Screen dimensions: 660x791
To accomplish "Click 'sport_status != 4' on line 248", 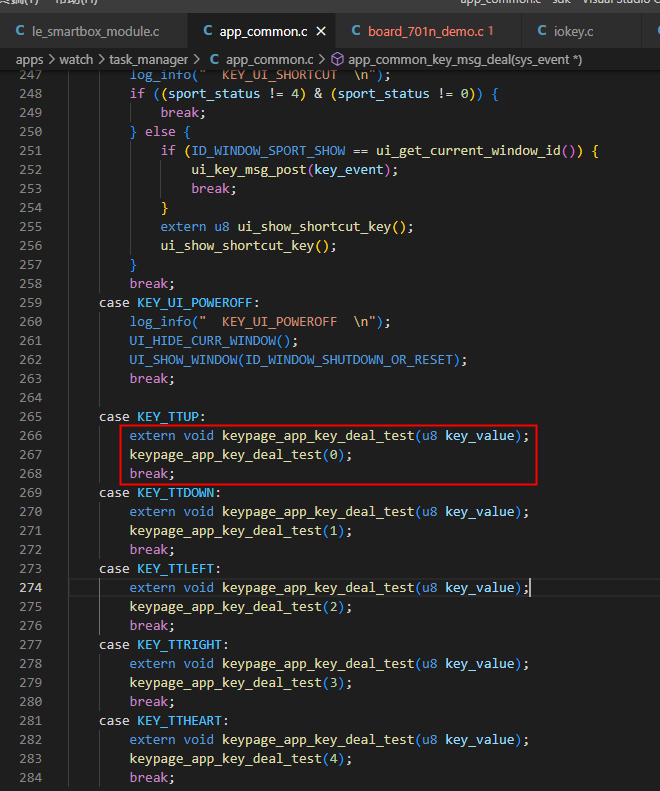I will (x=234, y=94).
